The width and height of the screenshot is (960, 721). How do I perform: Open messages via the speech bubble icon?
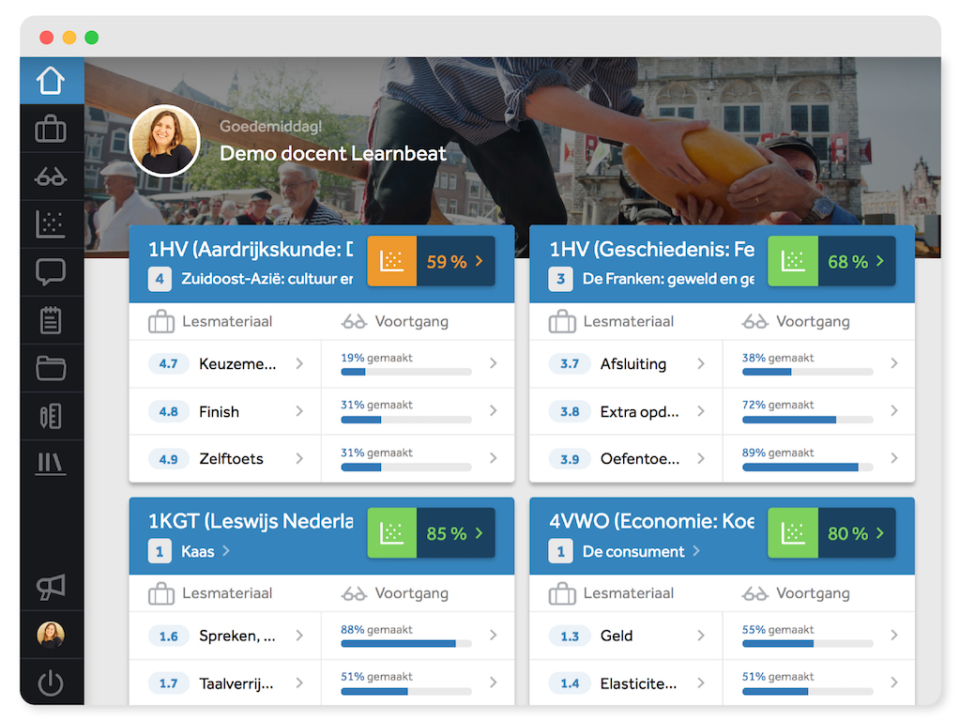[x=51, y=272]
